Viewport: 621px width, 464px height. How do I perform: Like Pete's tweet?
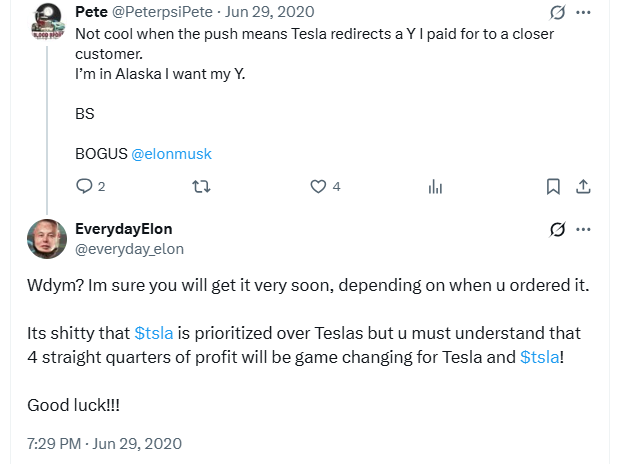pyautogui.click(x=319, y=186)
